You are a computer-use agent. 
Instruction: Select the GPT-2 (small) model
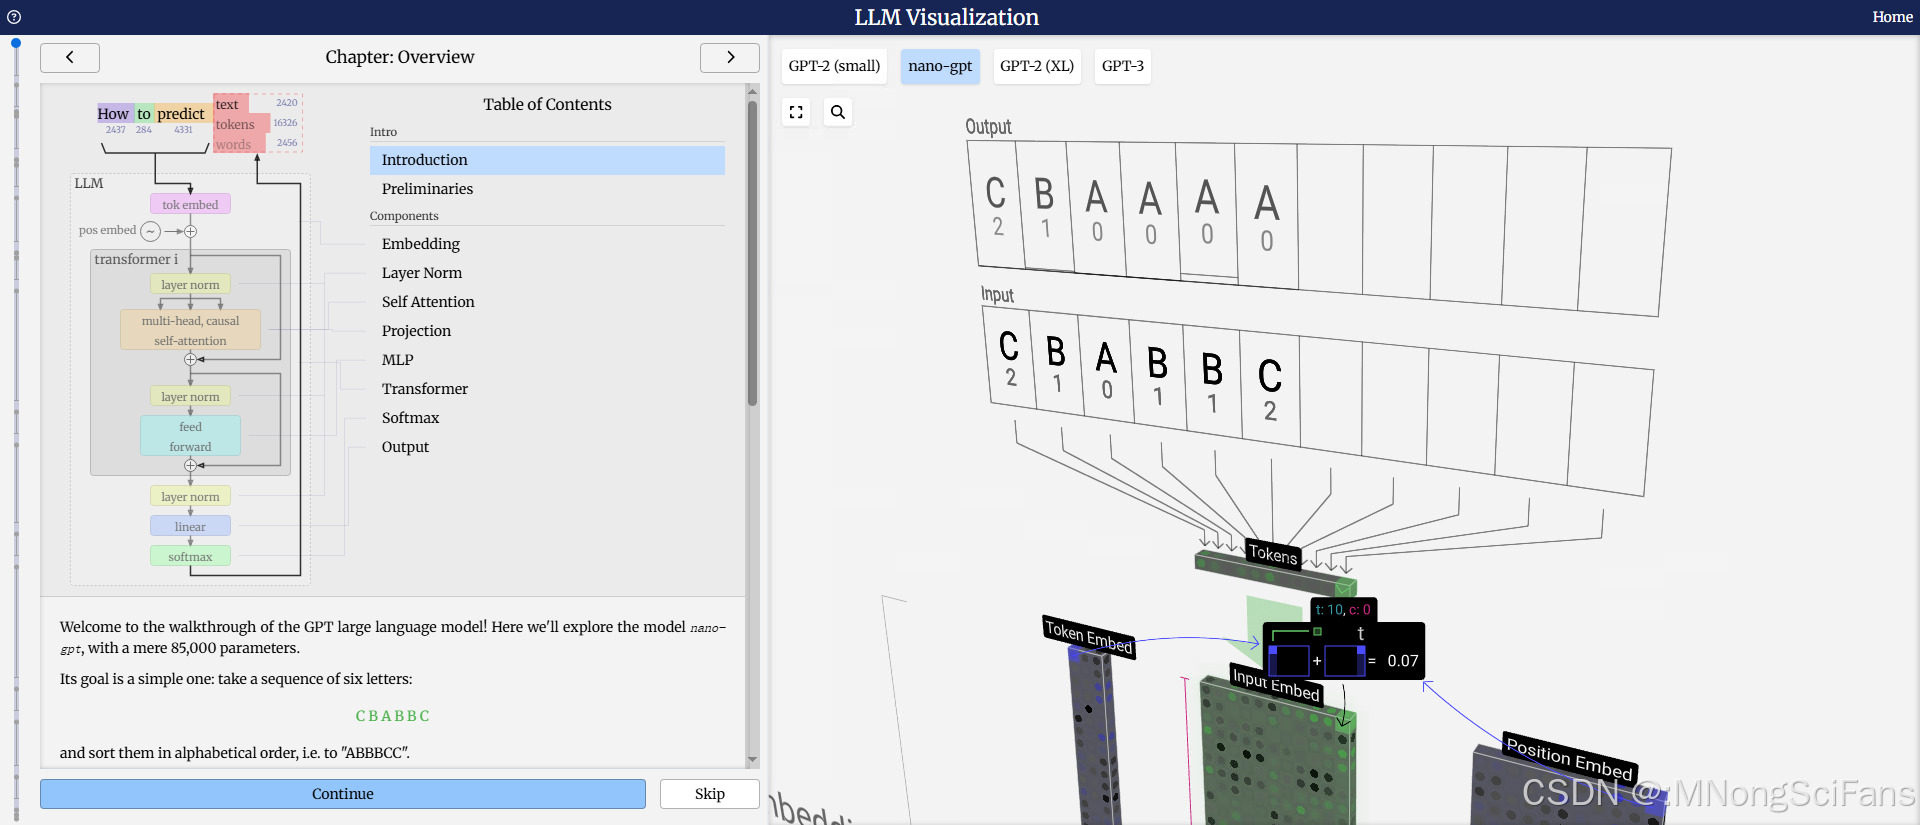pos(834,66)
